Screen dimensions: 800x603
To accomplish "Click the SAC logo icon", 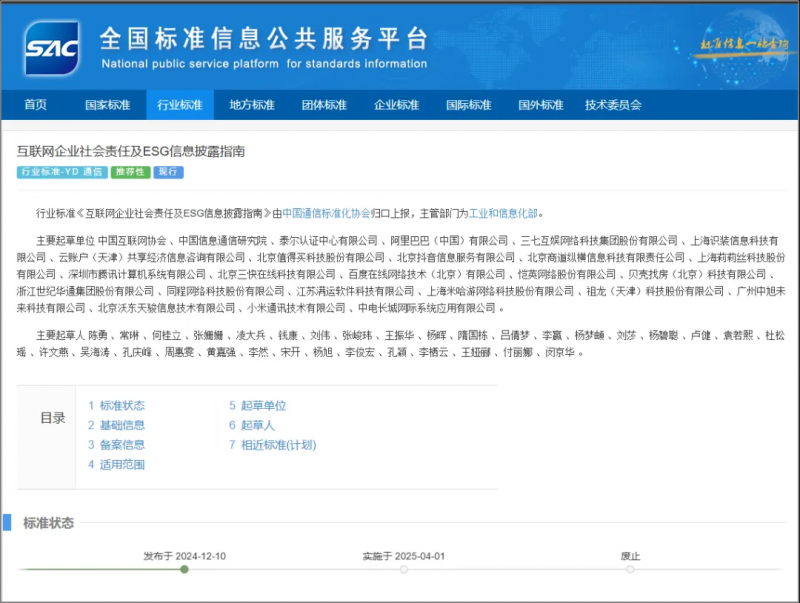I will coord(52,48).
